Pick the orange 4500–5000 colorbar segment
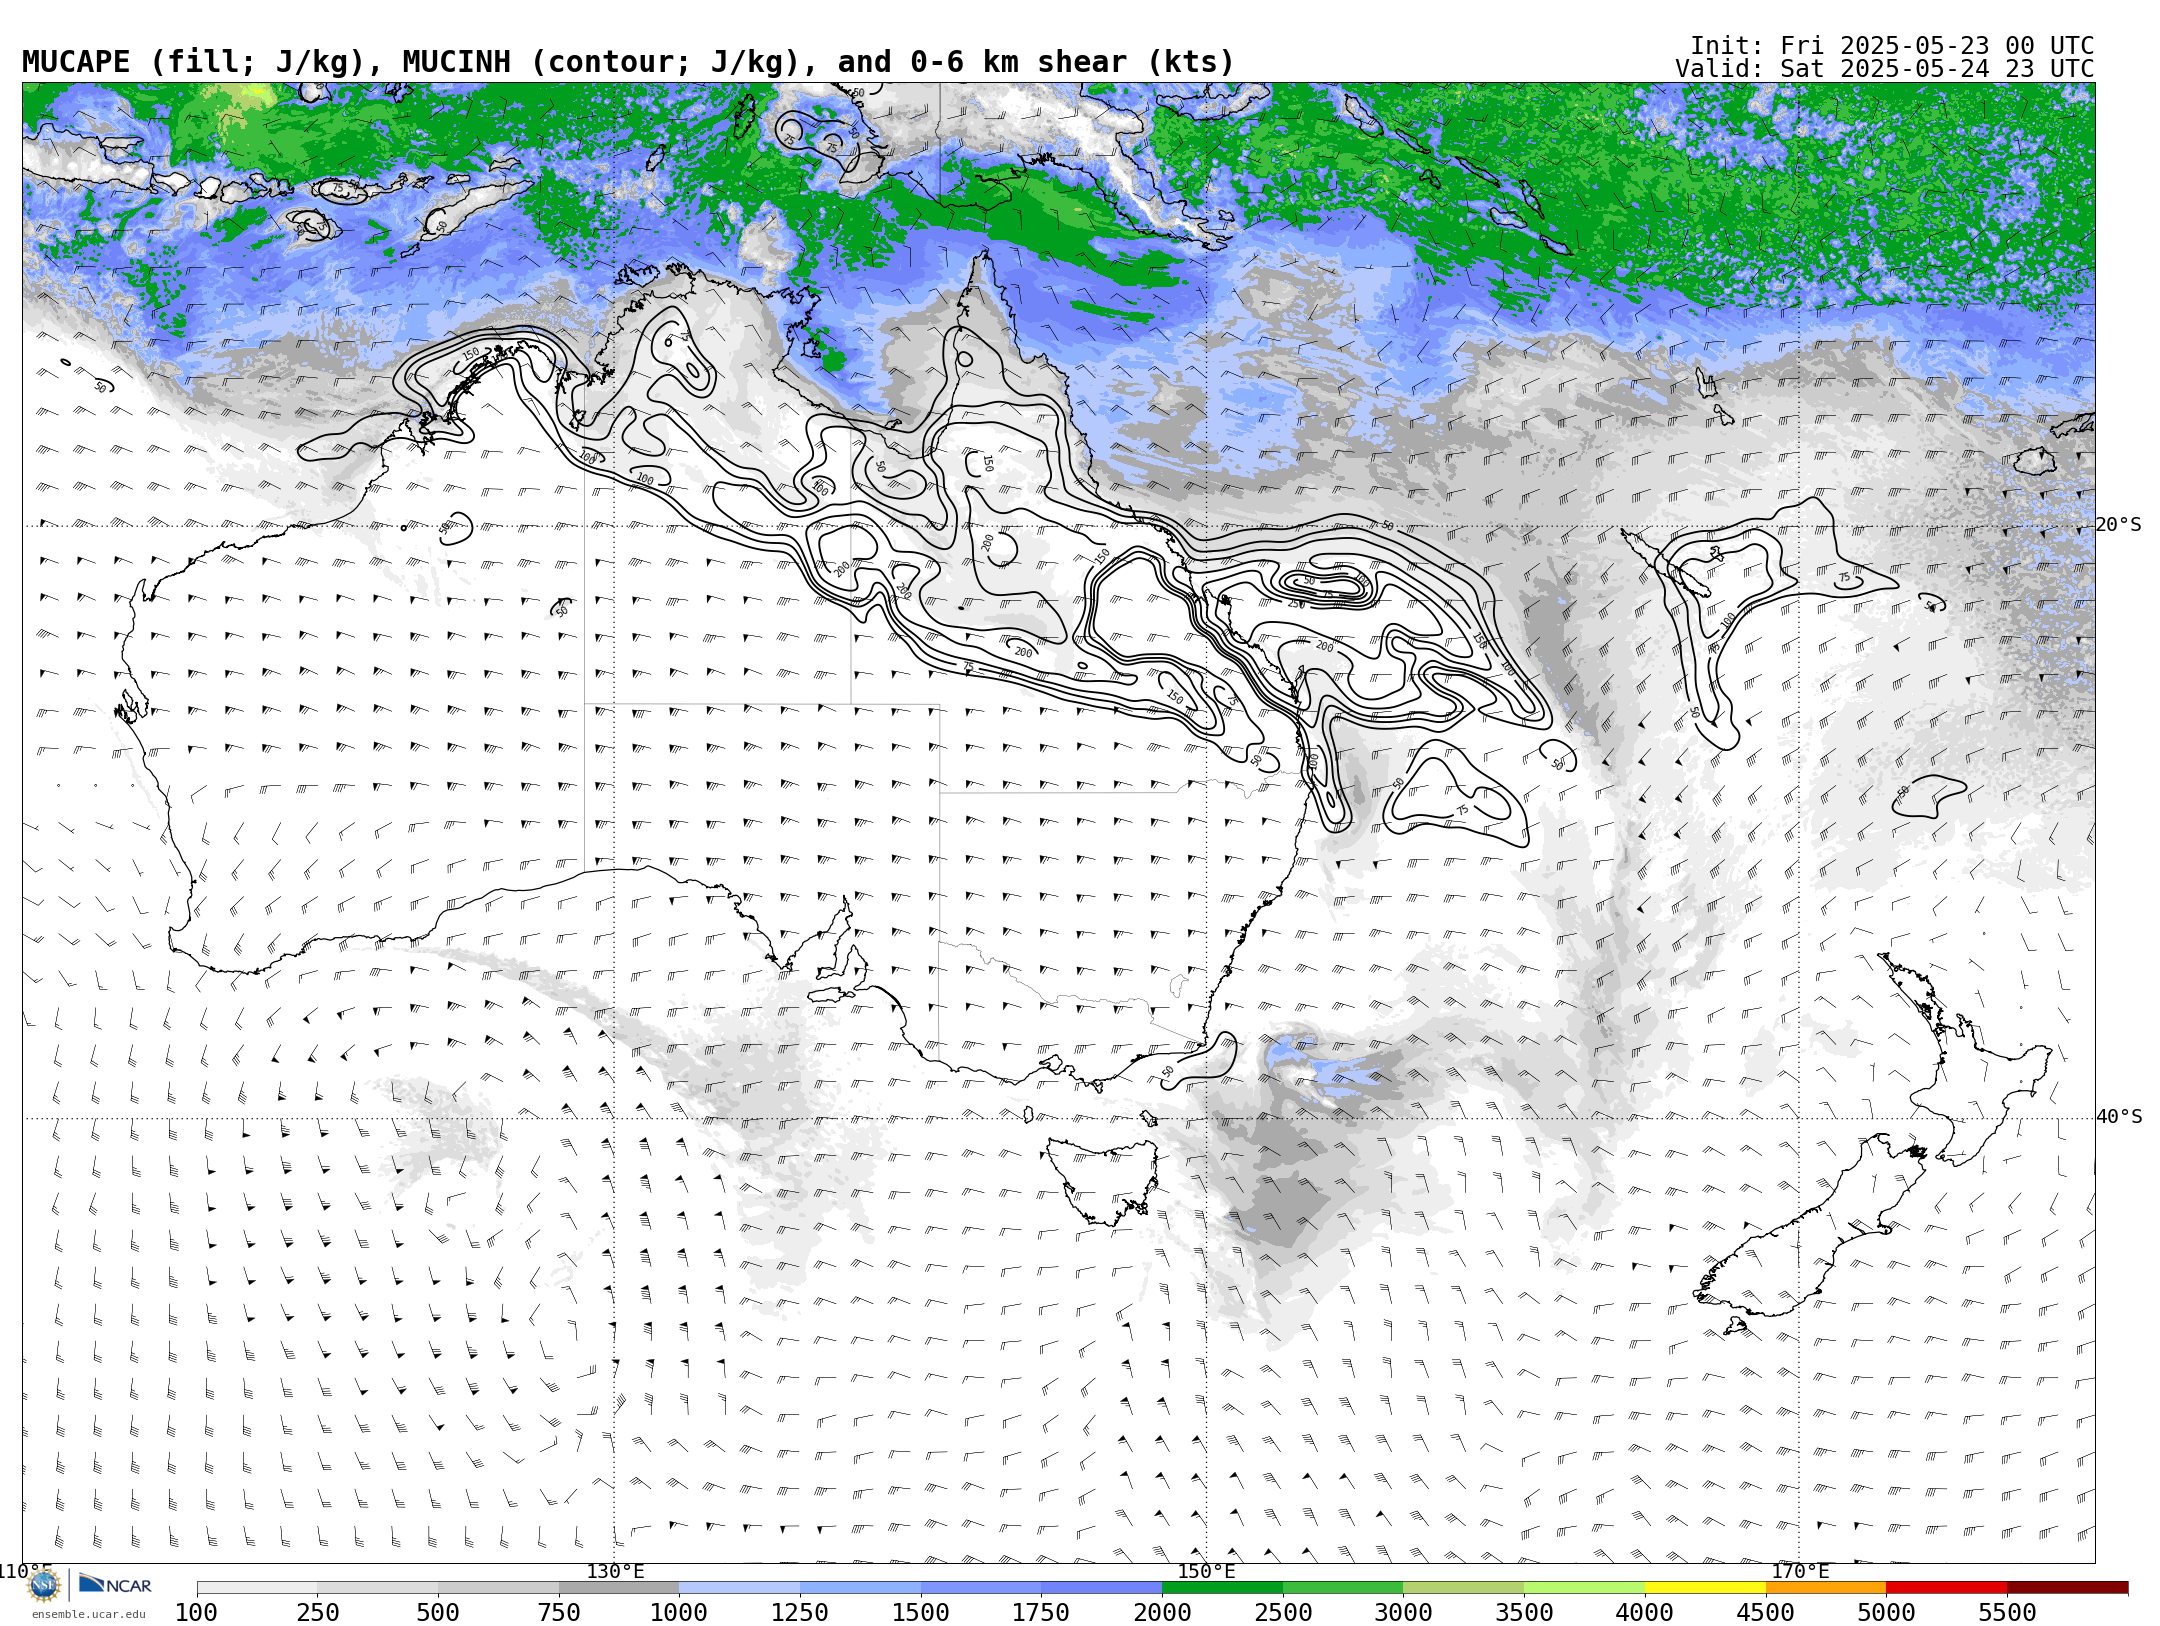This screenshot has height=1626, width=2160. tap(1826, 1588)
